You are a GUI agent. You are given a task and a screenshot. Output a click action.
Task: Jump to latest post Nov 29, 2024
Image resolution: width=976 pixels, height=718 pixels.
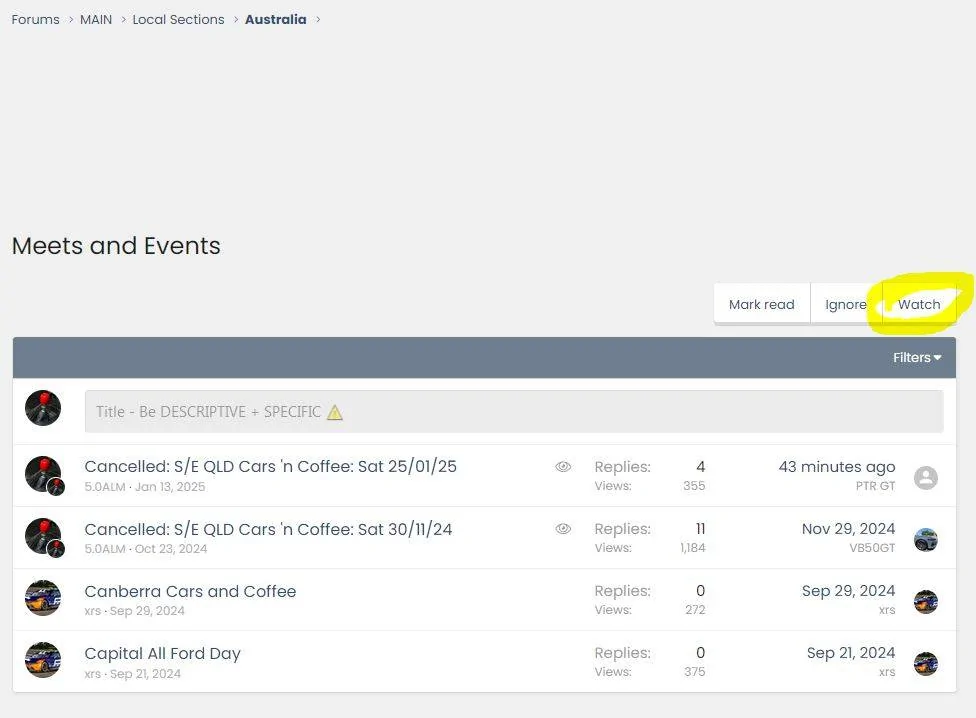[848, 529]
